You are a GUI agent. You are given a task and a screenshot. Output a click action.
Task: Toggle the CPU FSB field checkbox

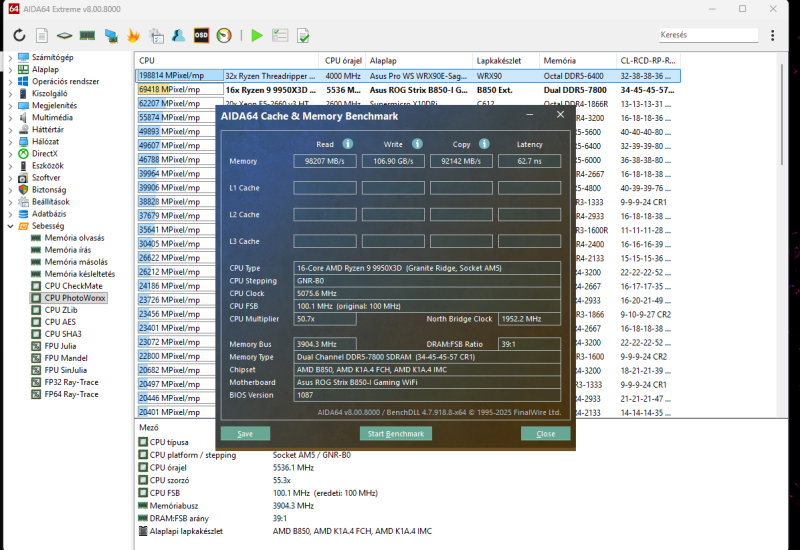tap(143, 493)
